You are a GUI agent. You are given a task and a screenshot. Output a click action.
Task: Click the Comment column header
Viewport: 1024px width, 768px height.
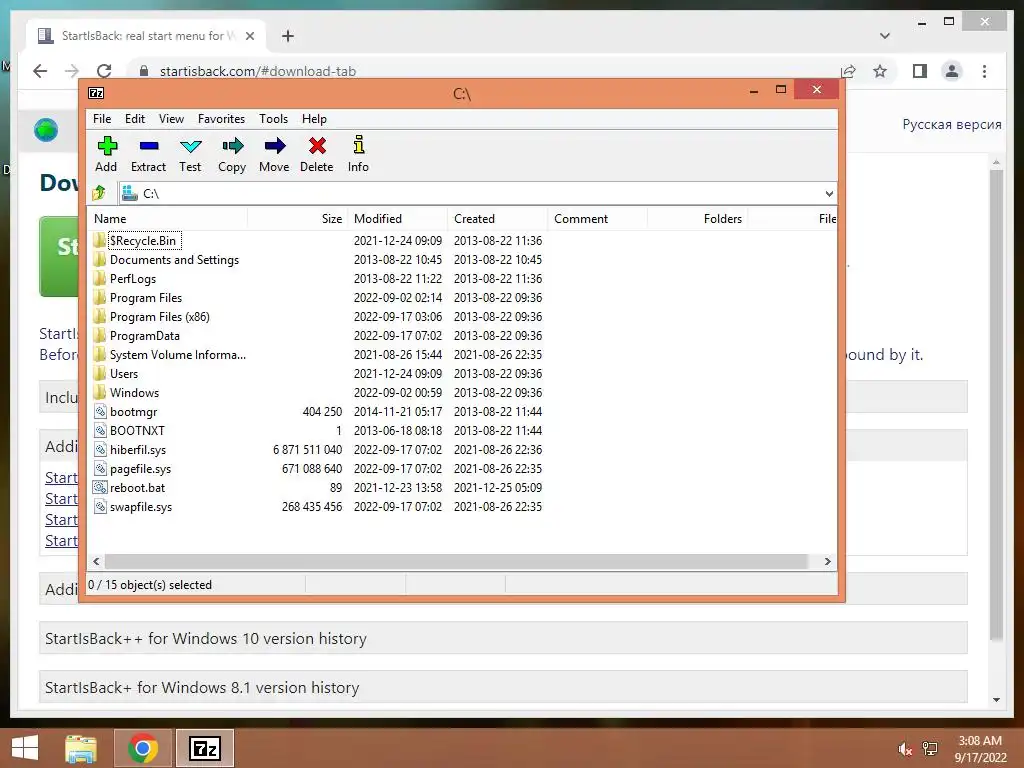pos(597,219)
